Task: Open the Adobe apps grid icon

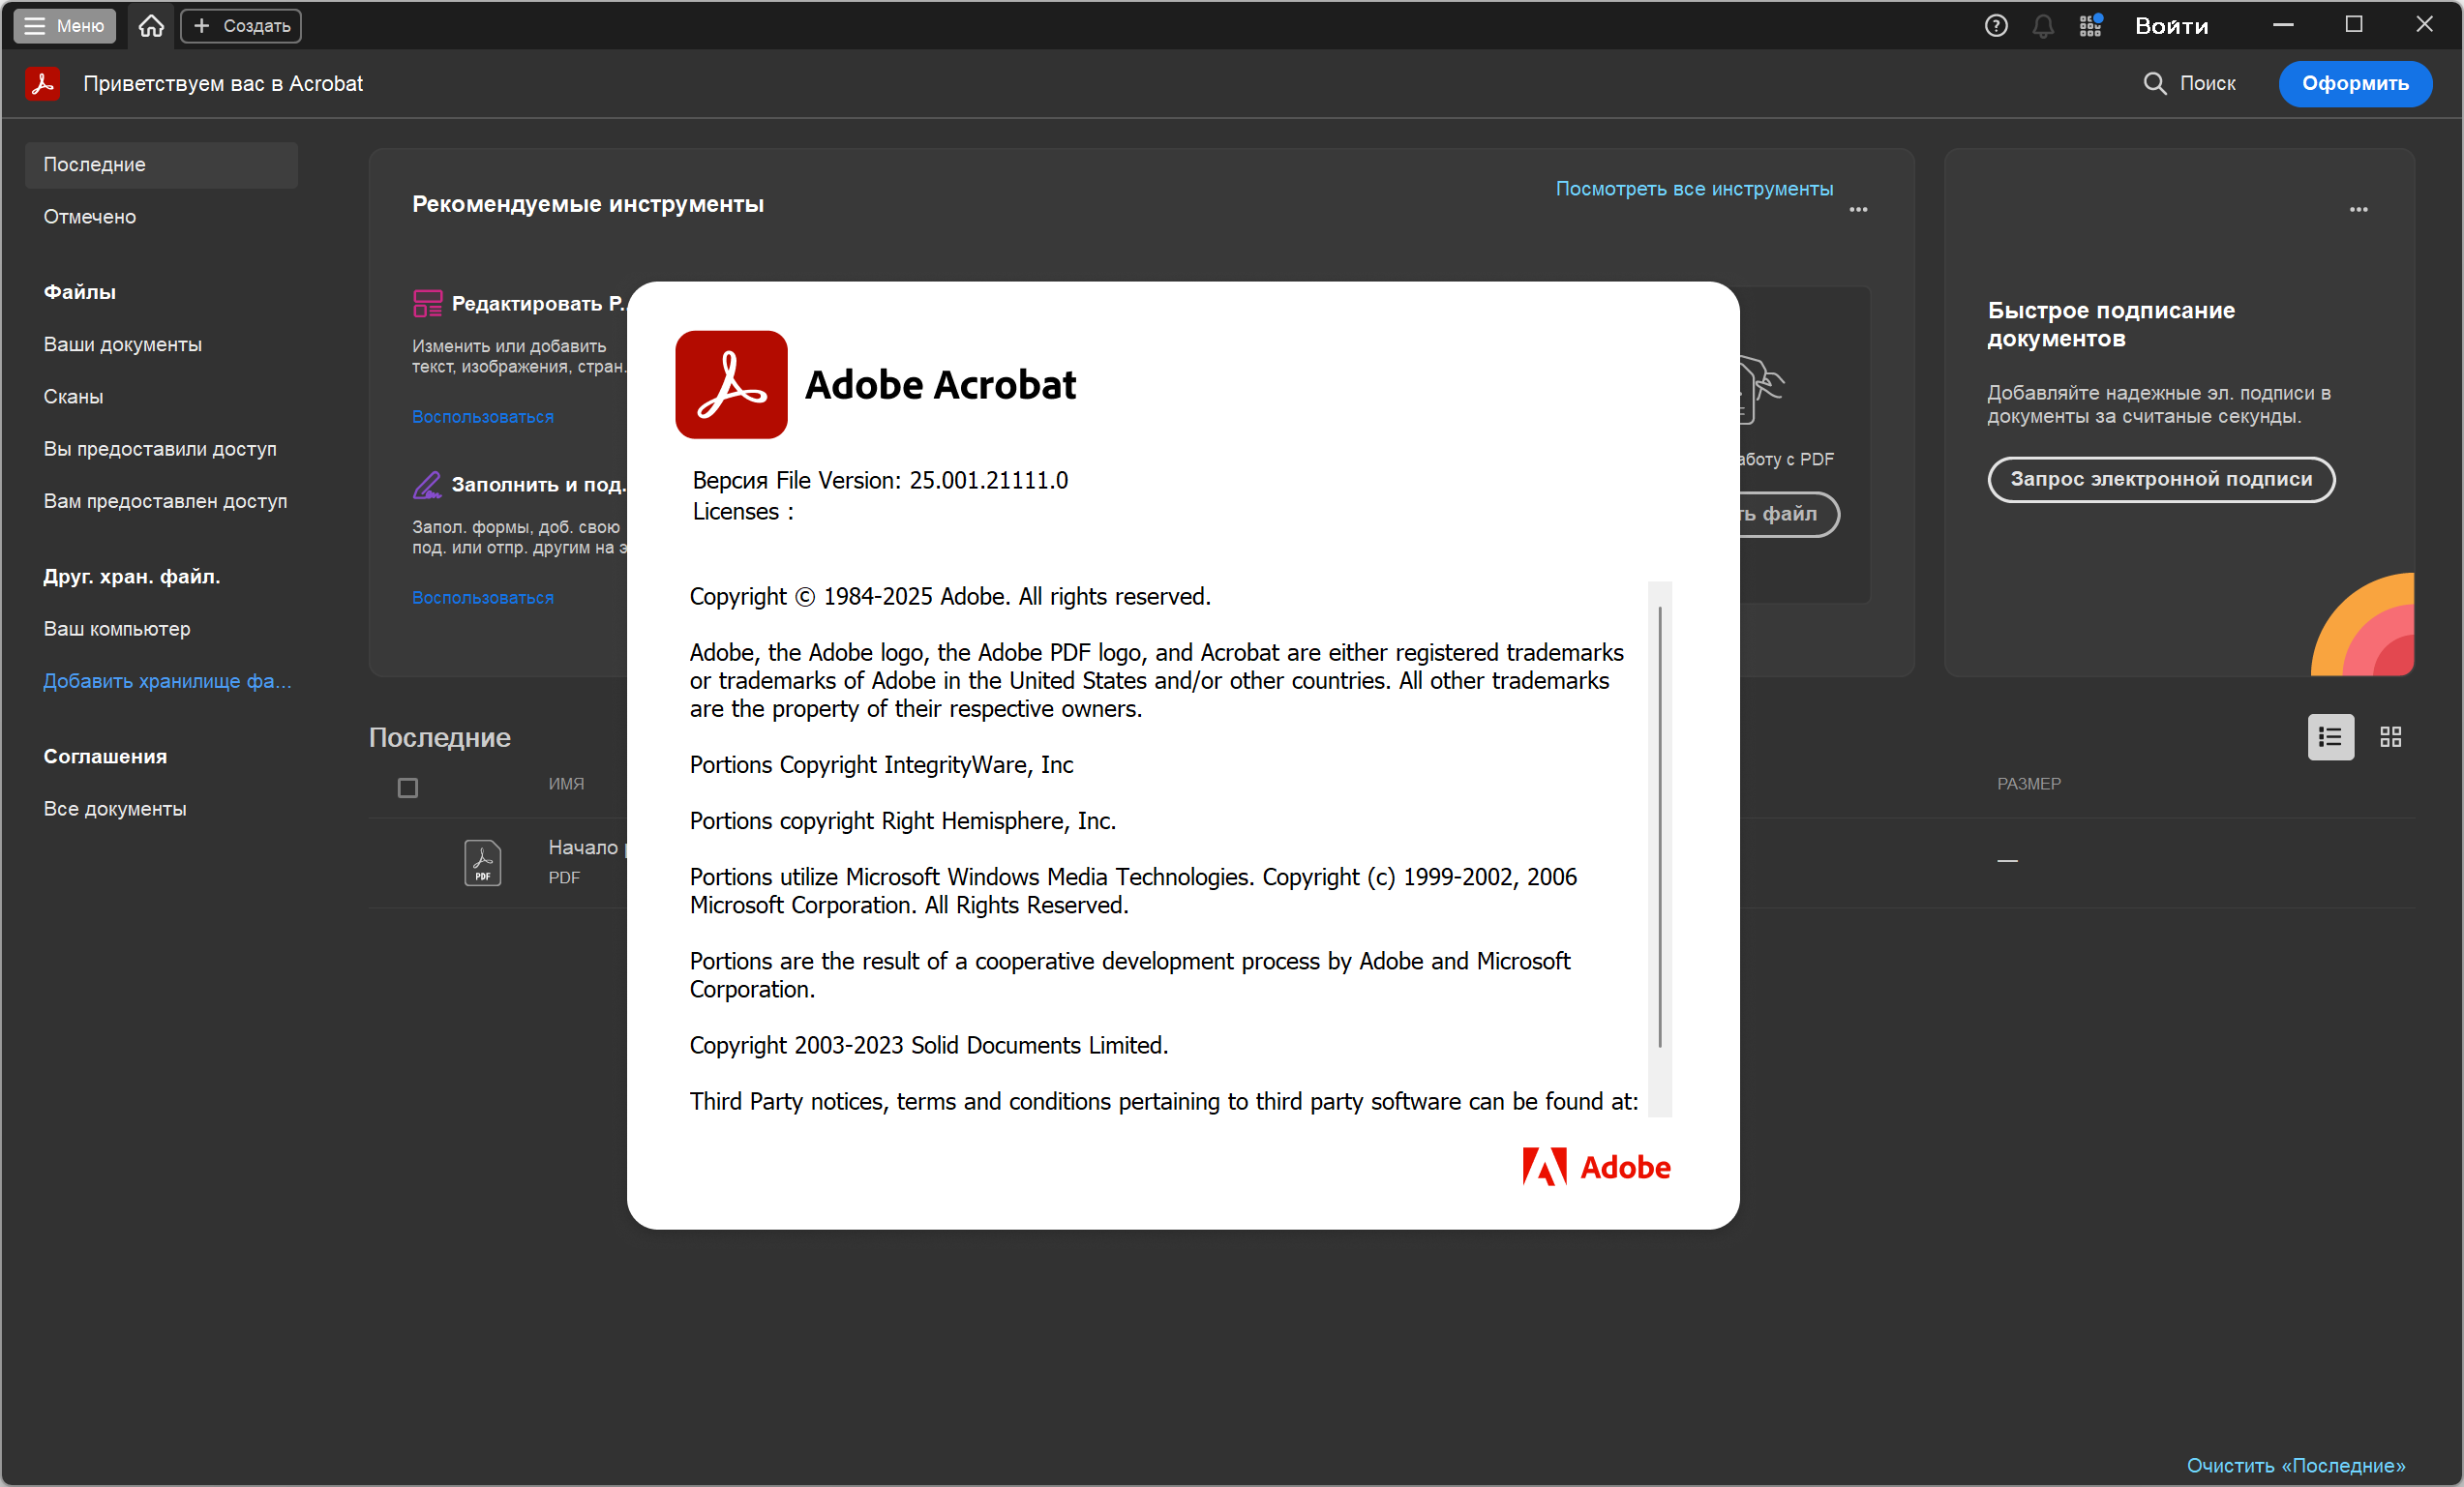Action: [2090, 26]
